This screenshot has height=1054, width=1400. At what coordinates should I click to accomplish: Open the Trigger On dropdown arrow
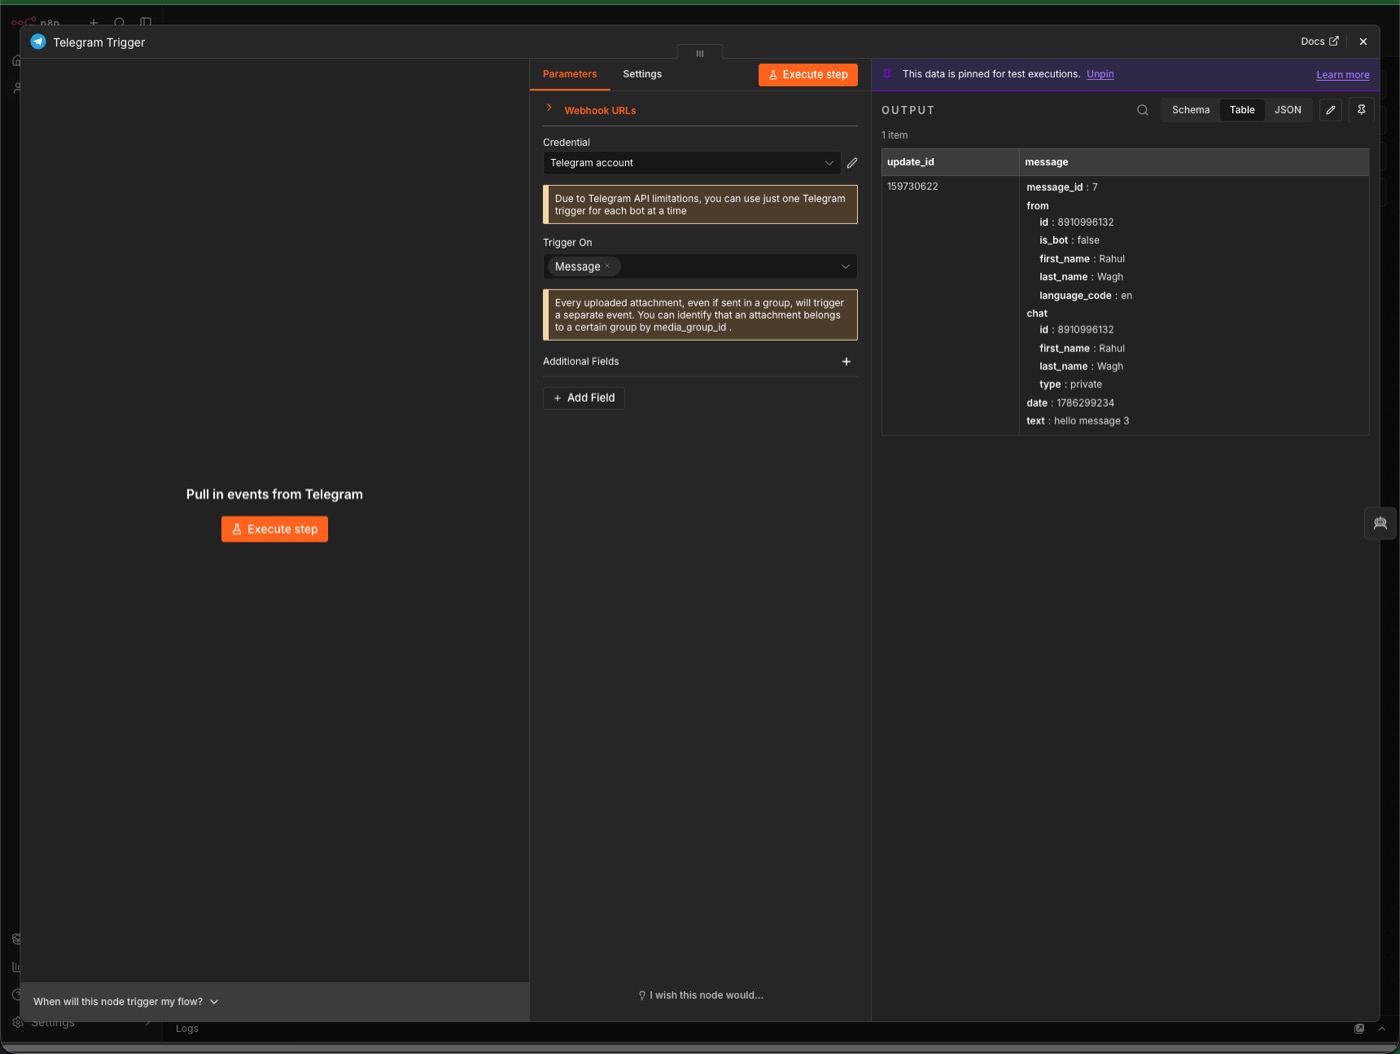pyautogui.click(x=845, y=266)
